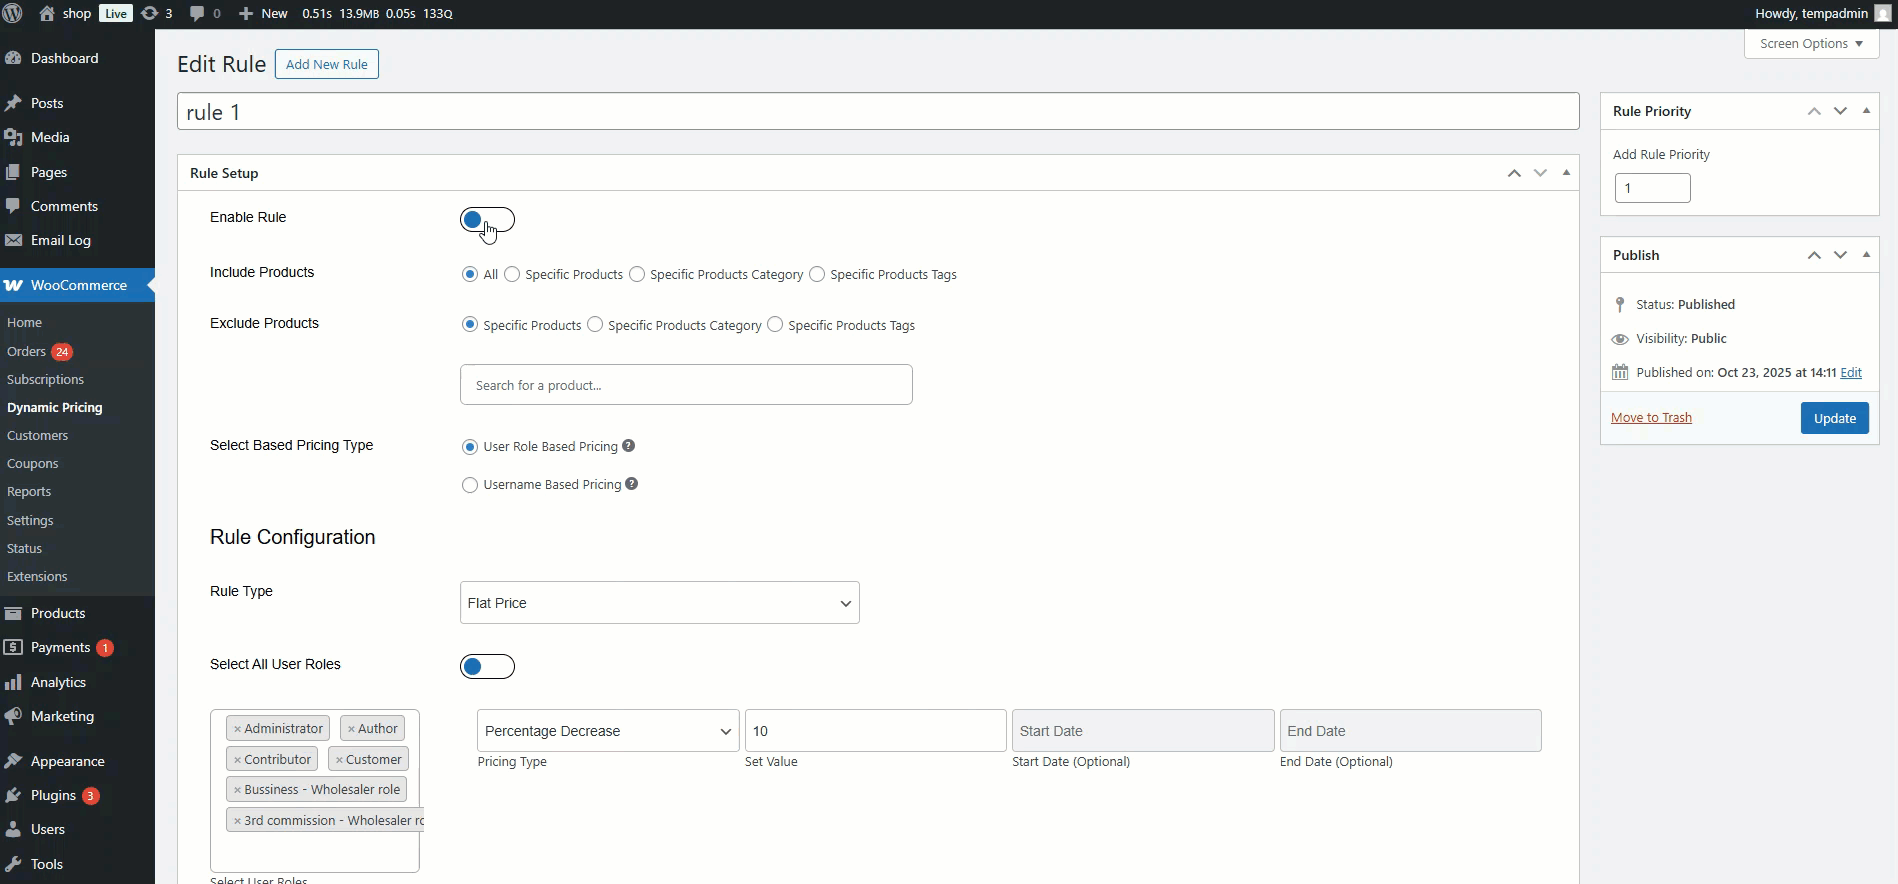Expand the Screen Options panel
The width and height of the screenshot is (1898, 884).
click(1811, 43)
